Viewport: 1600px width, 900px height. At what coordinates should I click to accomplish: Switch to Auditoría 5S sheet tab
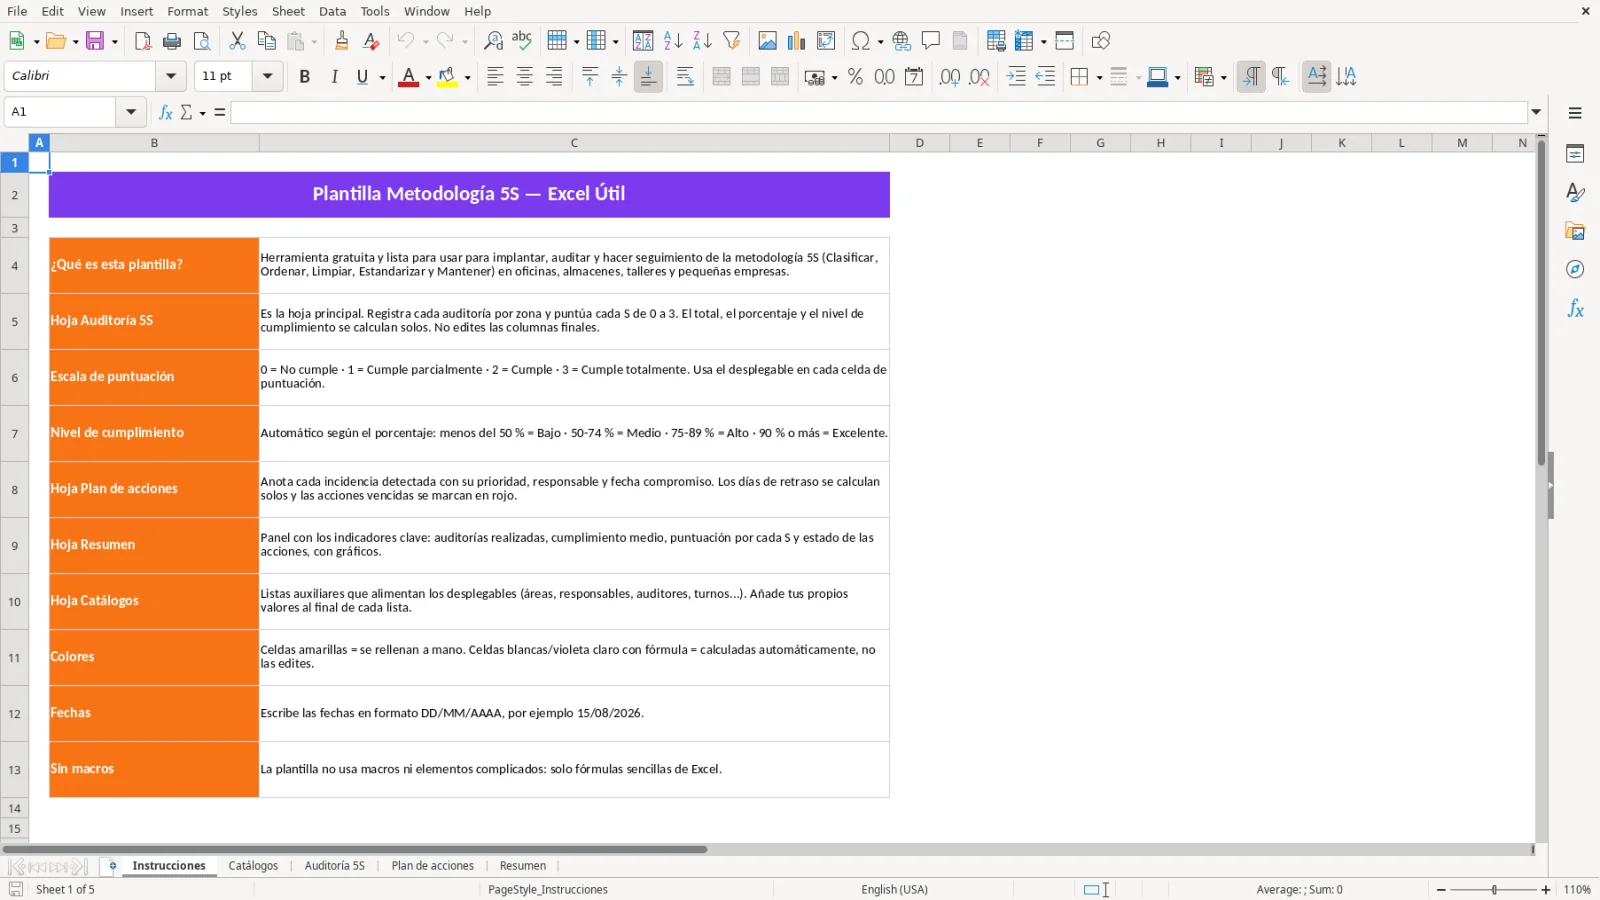[x=335, y=866]
